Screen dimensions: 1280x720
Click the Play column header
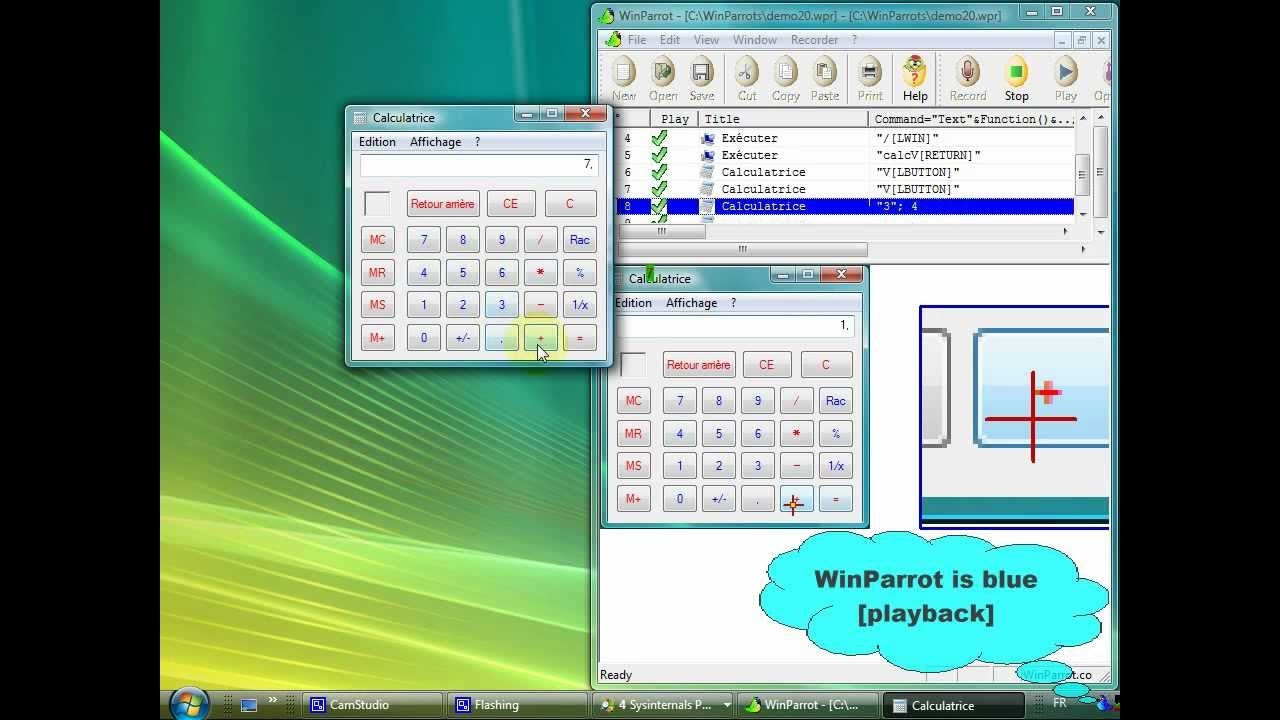click(675, 119)
